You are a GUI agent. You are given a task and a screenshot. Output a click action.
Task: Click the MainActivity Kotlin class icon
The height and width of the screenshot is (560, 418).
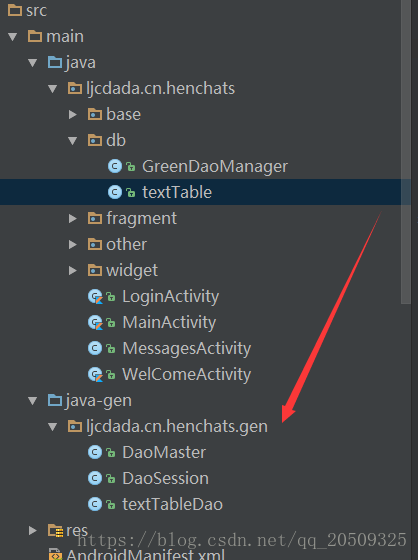[x=95, y=322]
